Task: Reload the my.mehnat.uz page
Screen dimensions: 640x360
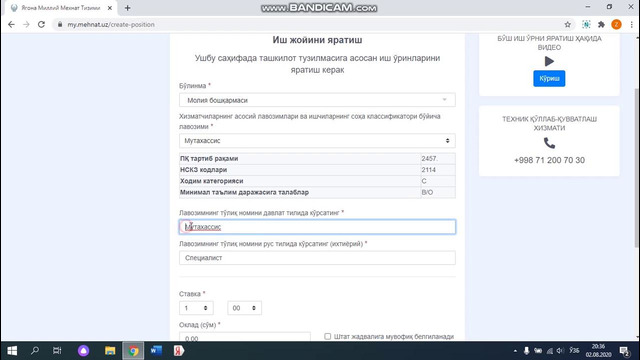Action: [41, 24]
